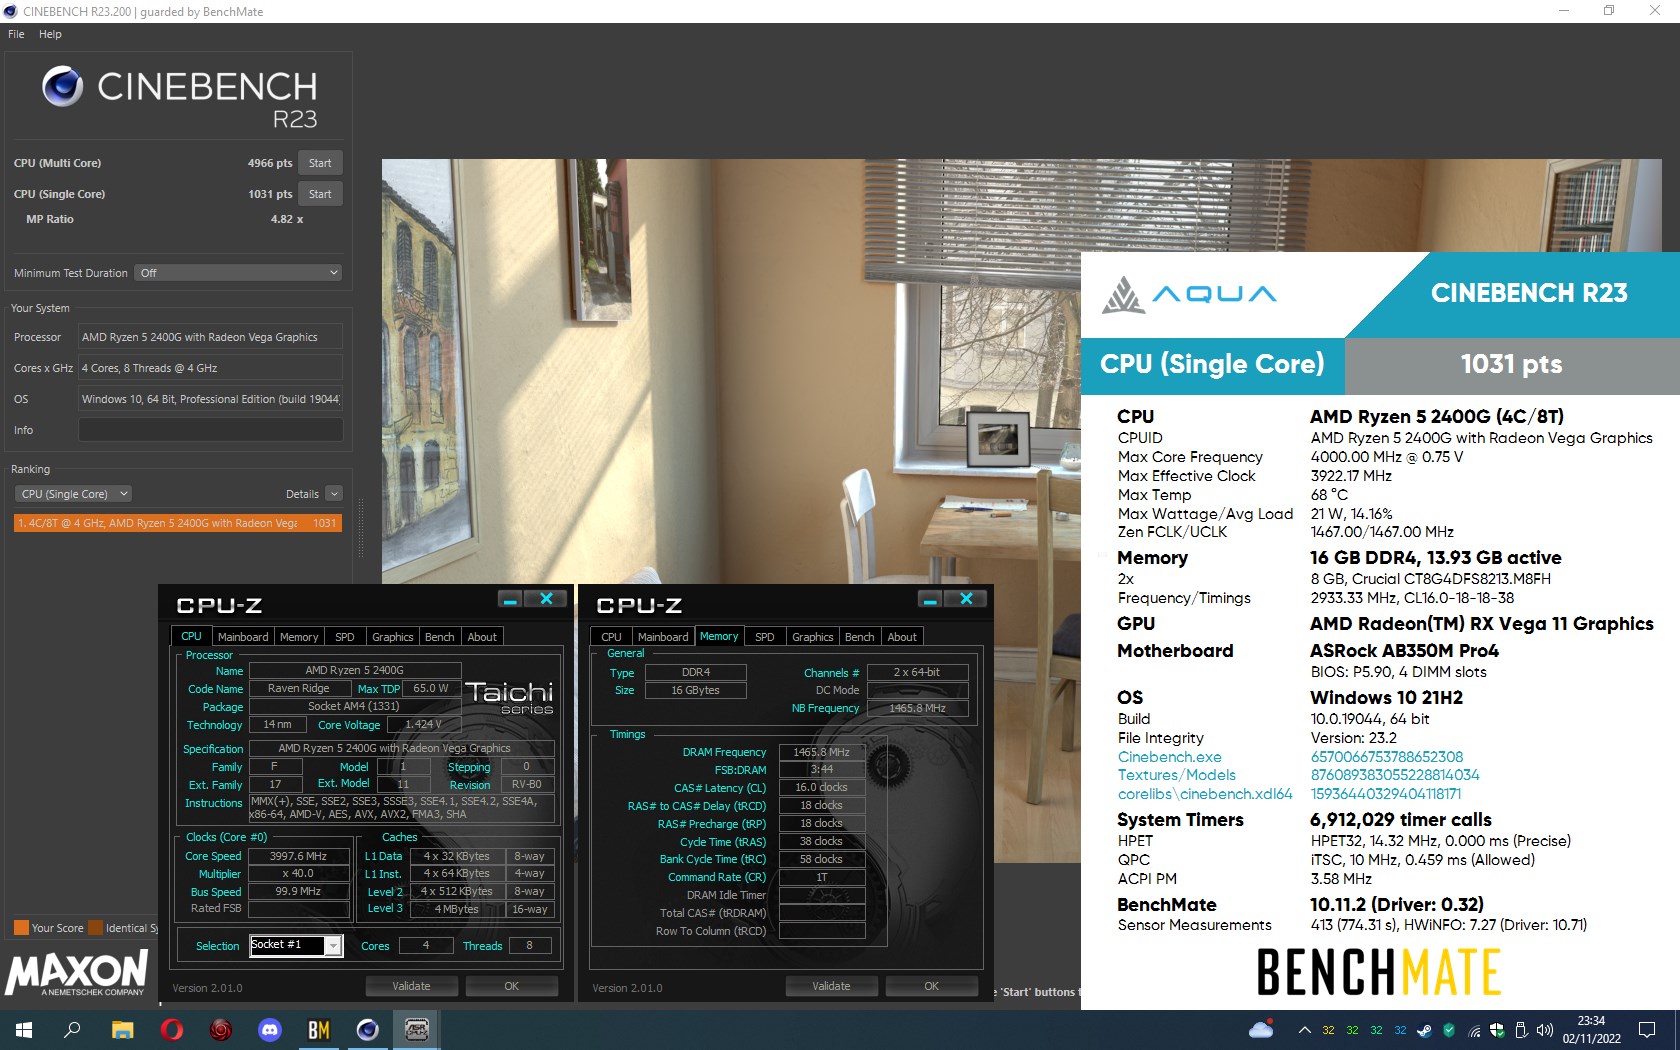Click the Textures/Models hash link
The height and width of the screenshot is (1050, 1680).
[x=1395, y=775]
